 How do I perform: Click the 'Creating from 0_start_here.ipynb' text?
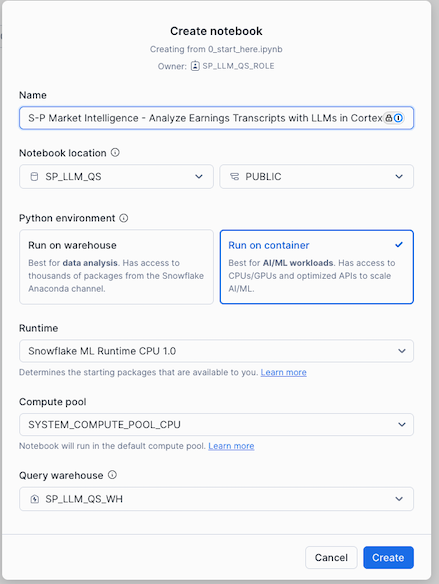click(216, 49)
